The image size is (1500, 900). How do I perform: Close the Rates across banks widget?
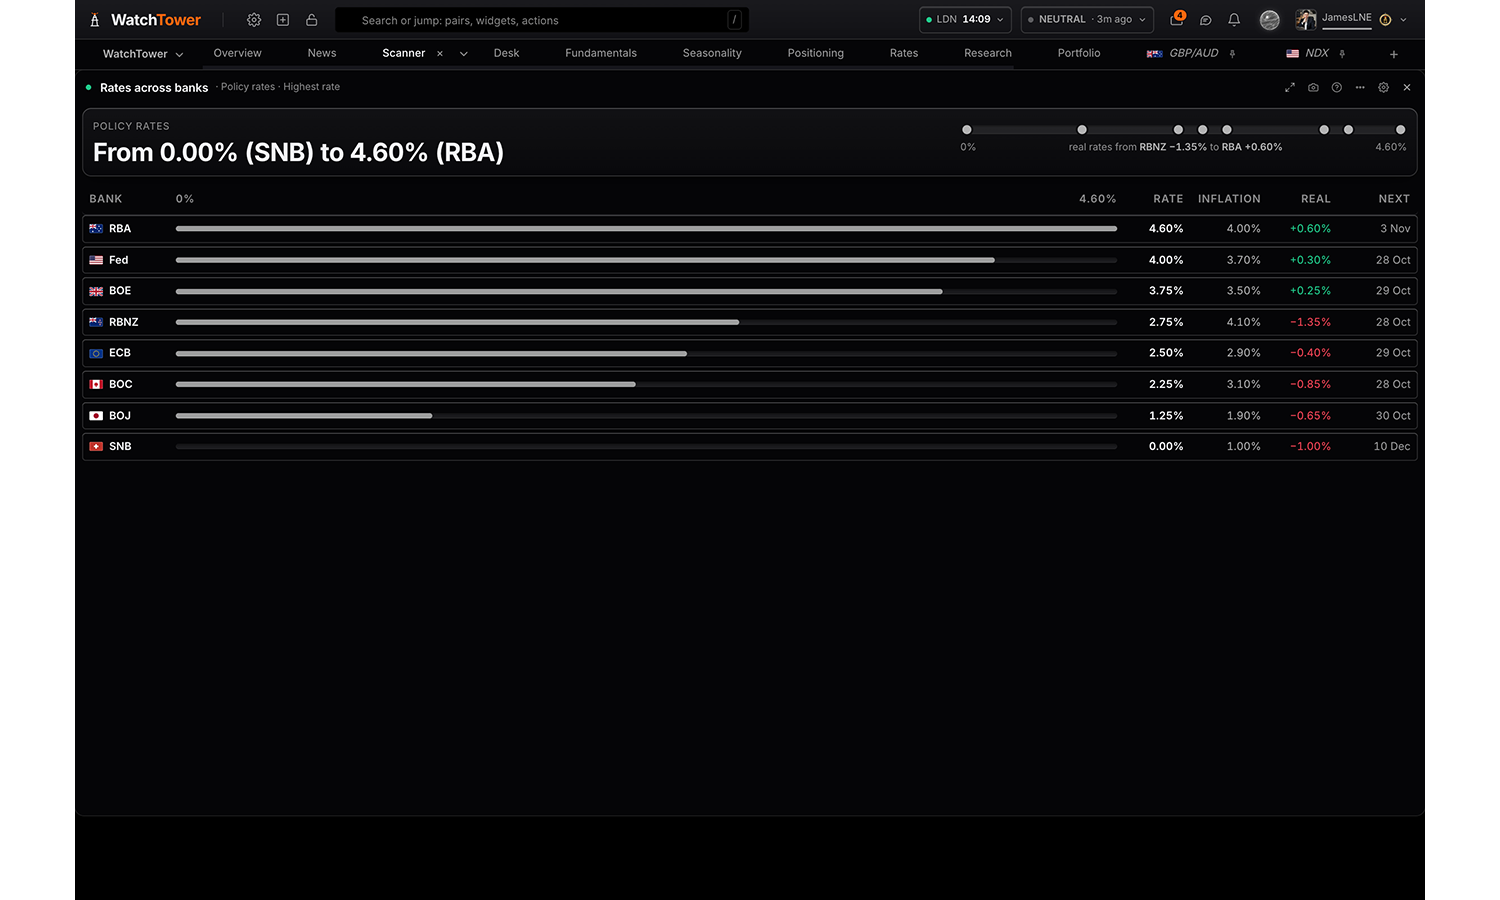[x=1407, y=88]
